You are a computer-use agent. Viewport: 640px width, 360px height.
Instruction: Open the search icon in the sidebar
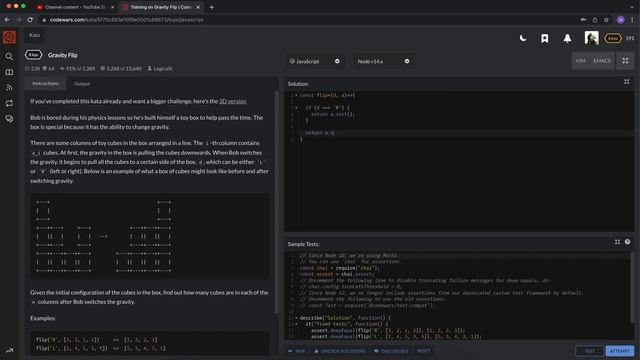point(9,56)
